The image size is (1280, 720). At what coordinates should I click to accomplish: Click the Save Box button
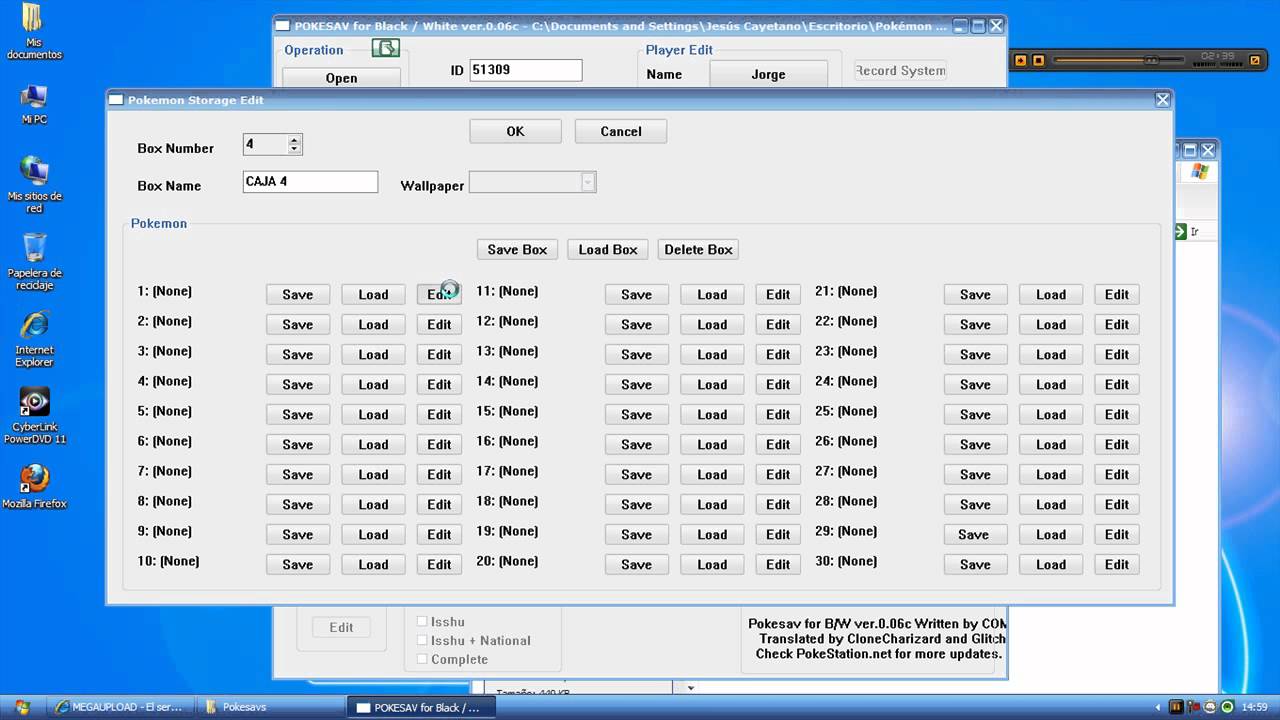517,249
